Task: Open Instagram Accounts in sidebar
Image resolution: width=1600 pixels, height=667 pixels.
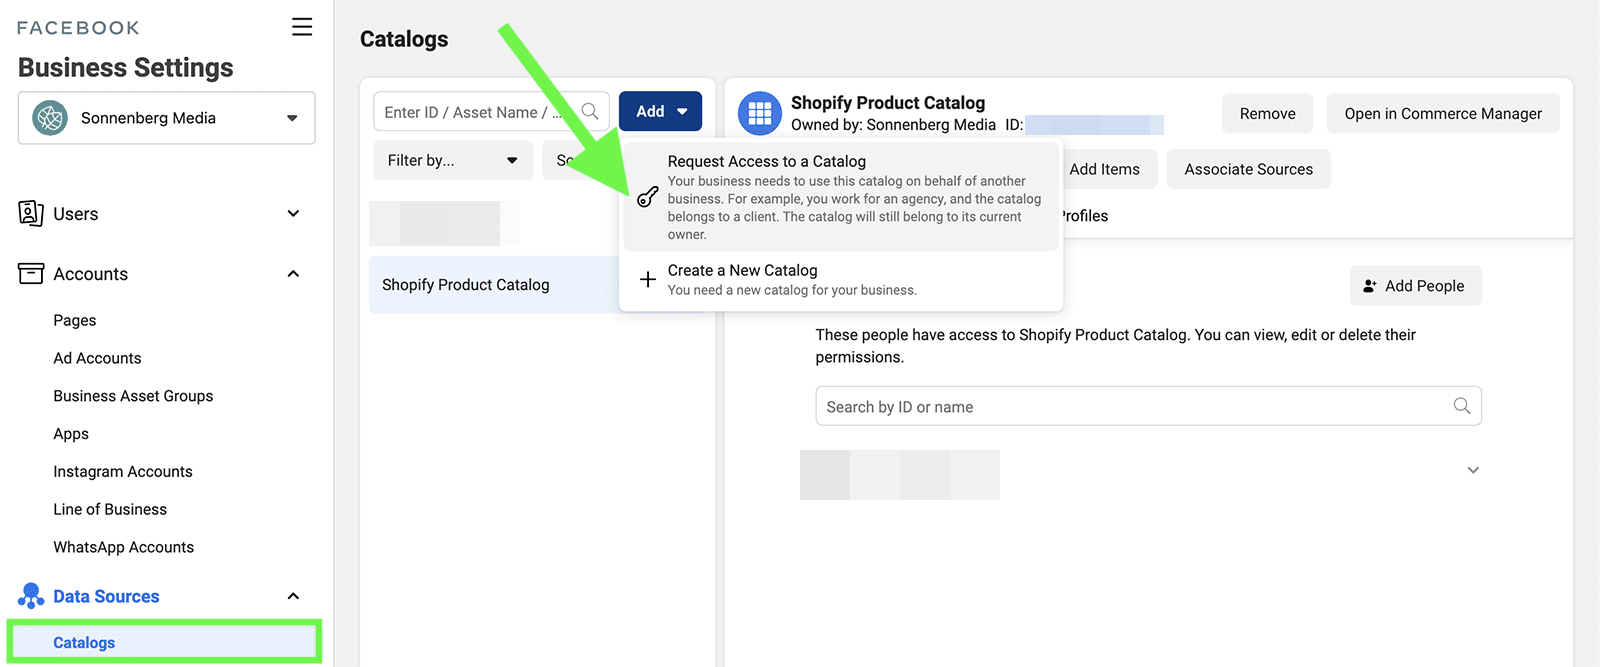Action: 123,471
